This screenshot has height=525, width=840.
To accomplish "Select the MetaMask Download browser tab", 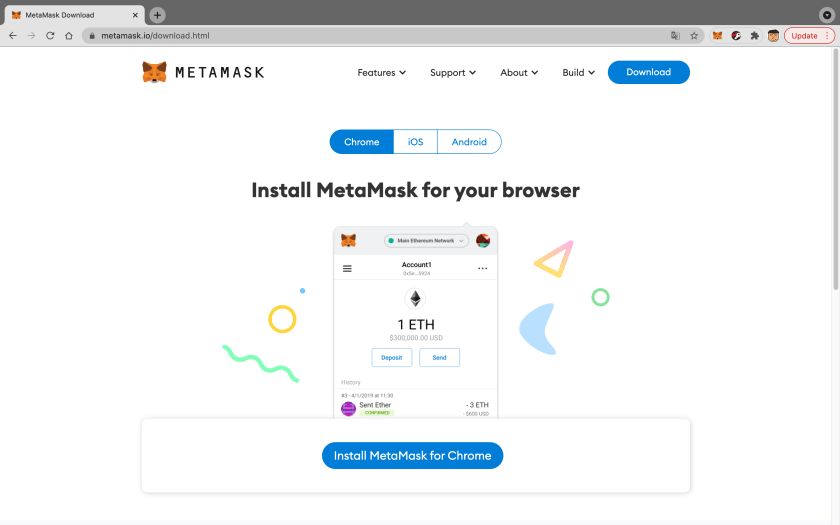I will click(x=70, y=15).
